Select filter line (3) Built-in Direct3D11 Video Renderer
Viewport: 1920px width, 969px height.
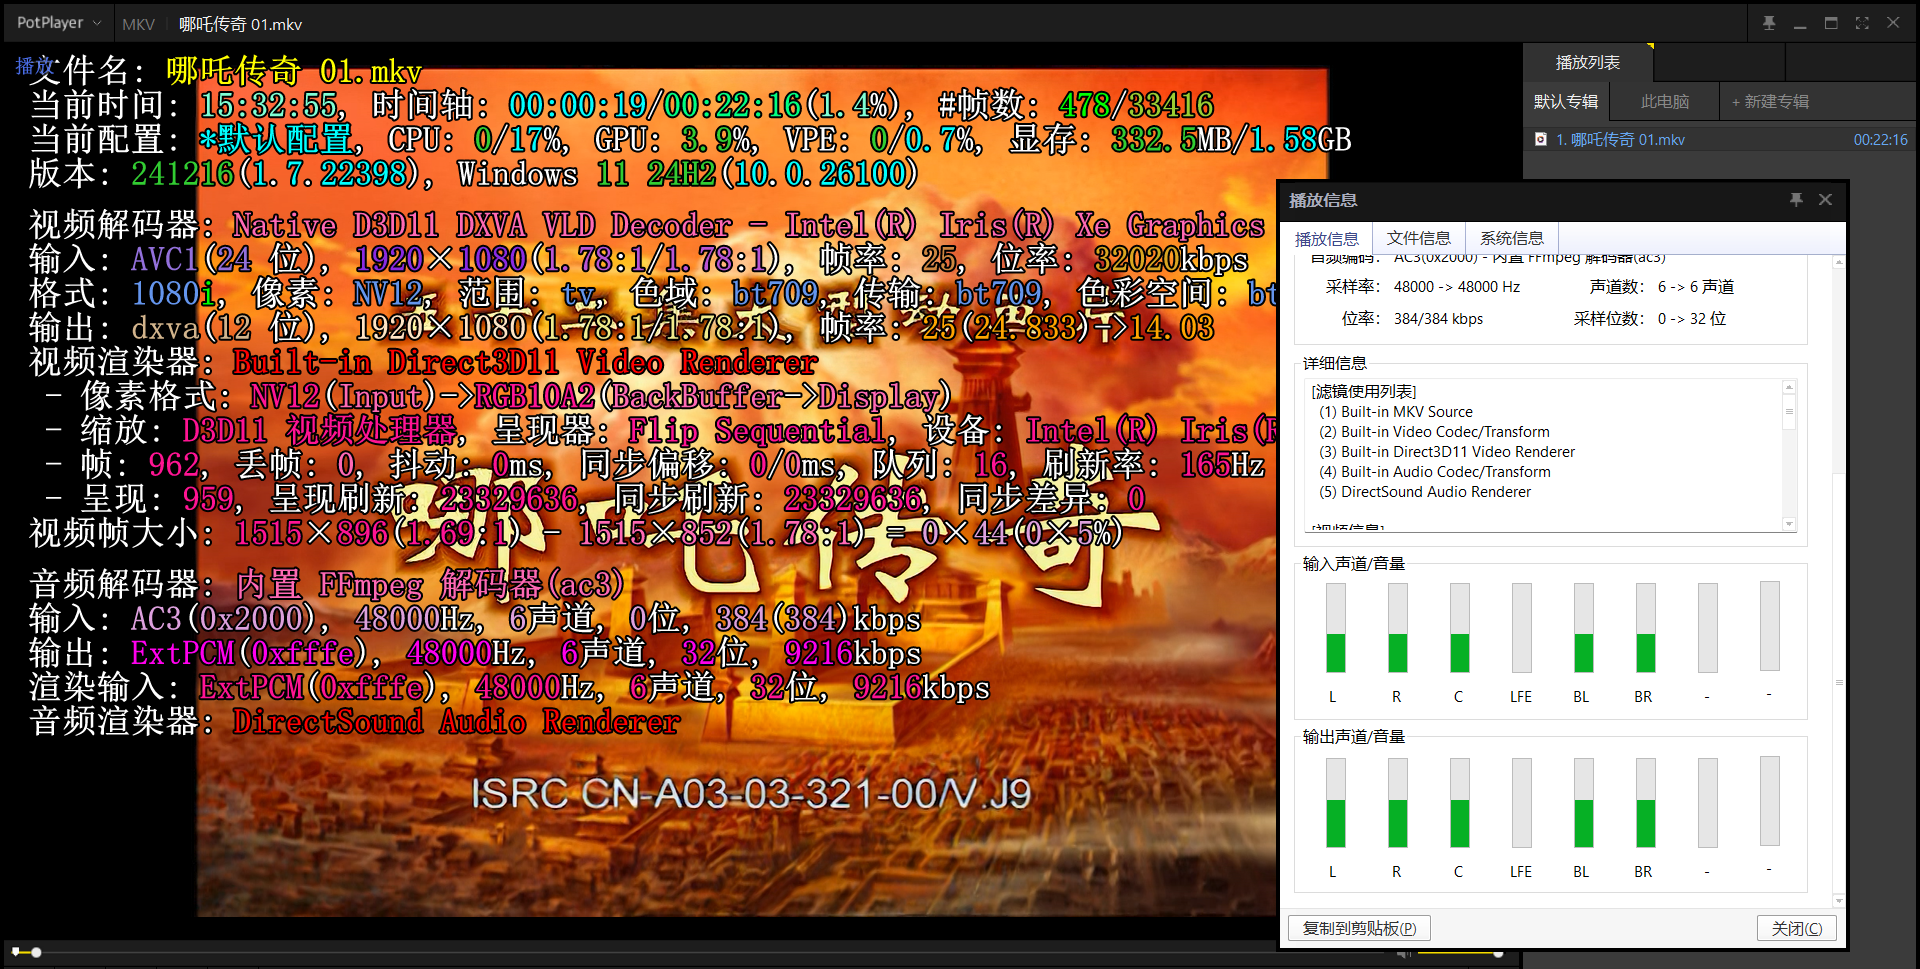(1447, 452)
